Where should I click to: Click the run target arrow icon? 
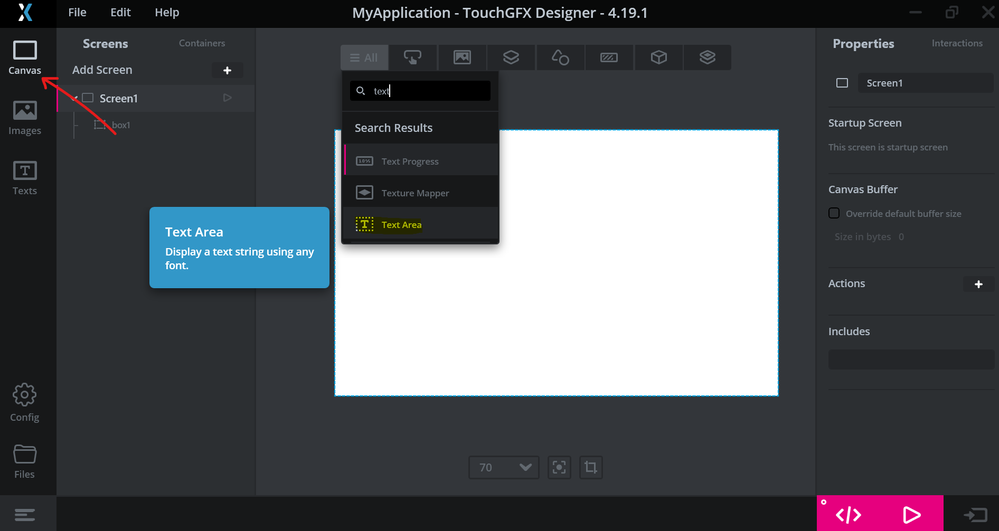point(975,514)
